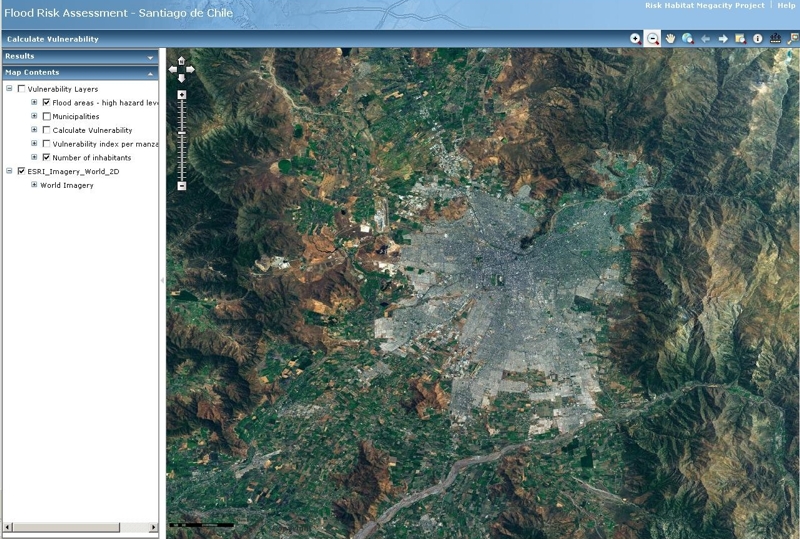The image size is (800, 539).
Task: Select the Zoom In tool
Action: coord(634,38)
